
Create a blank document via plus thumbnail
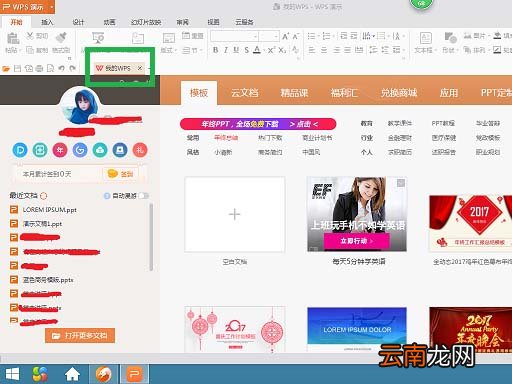(235, 214)
